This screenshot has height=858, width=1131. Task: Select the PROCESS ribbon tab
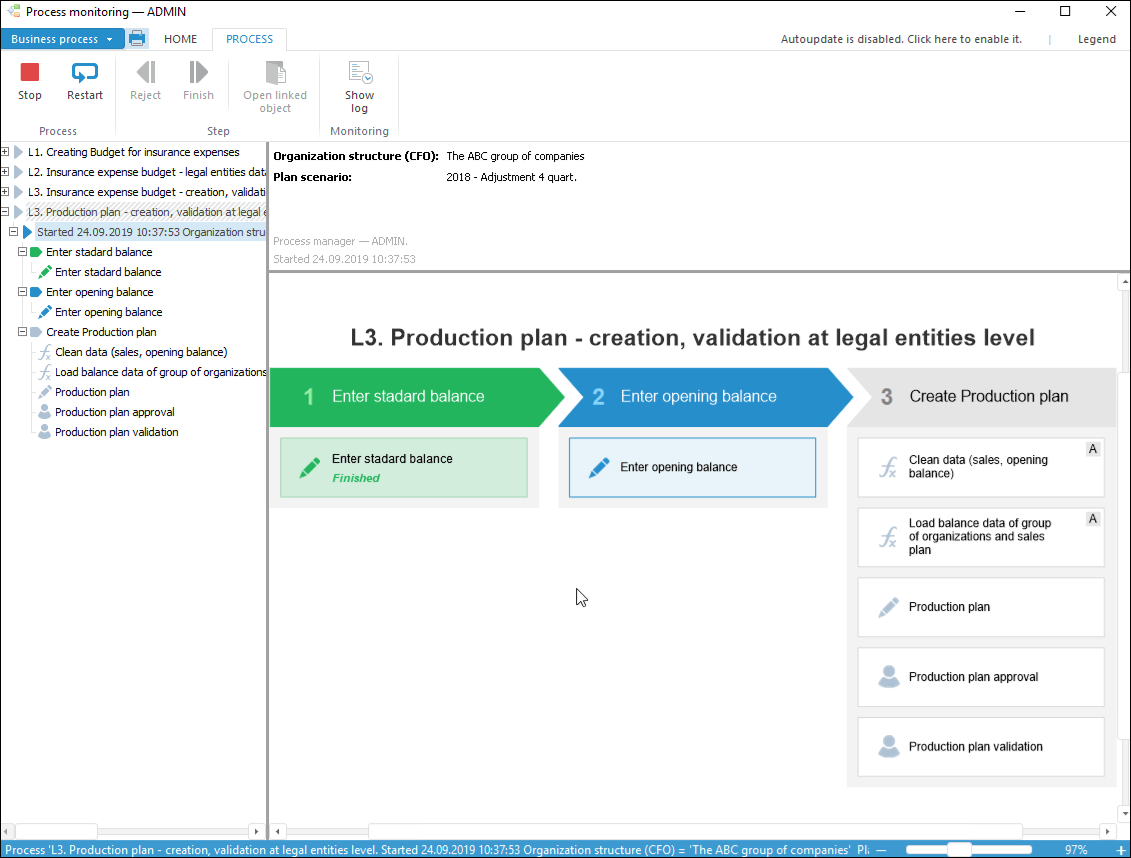[249, 39]
